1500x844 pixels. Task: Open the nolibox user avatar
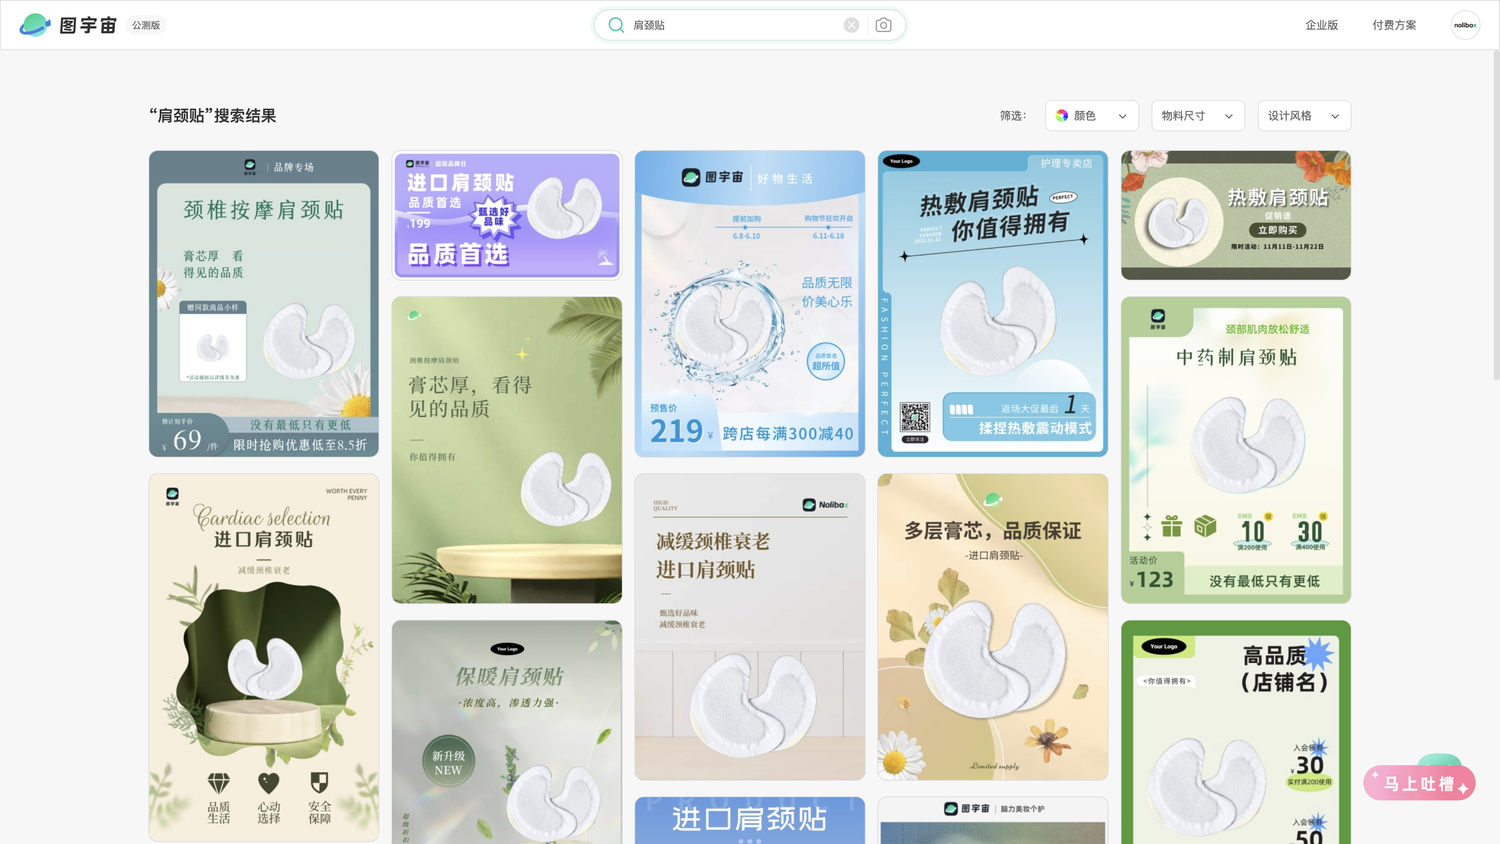coord(1465,25)
